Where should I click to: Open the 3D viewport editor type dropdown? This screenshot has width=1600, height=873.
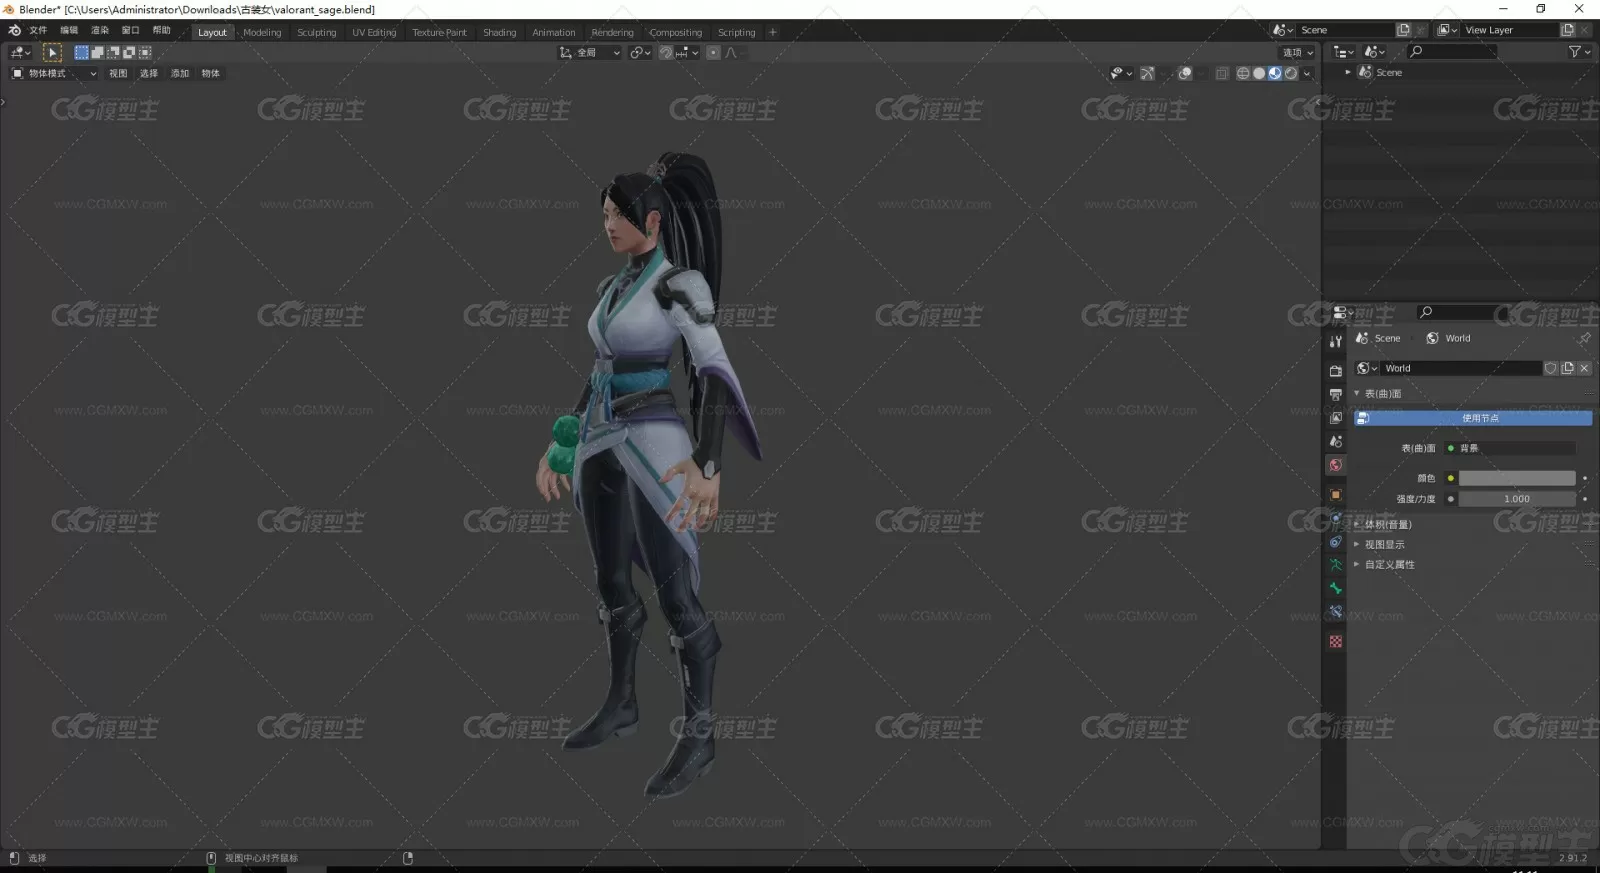tap(19, 52)
